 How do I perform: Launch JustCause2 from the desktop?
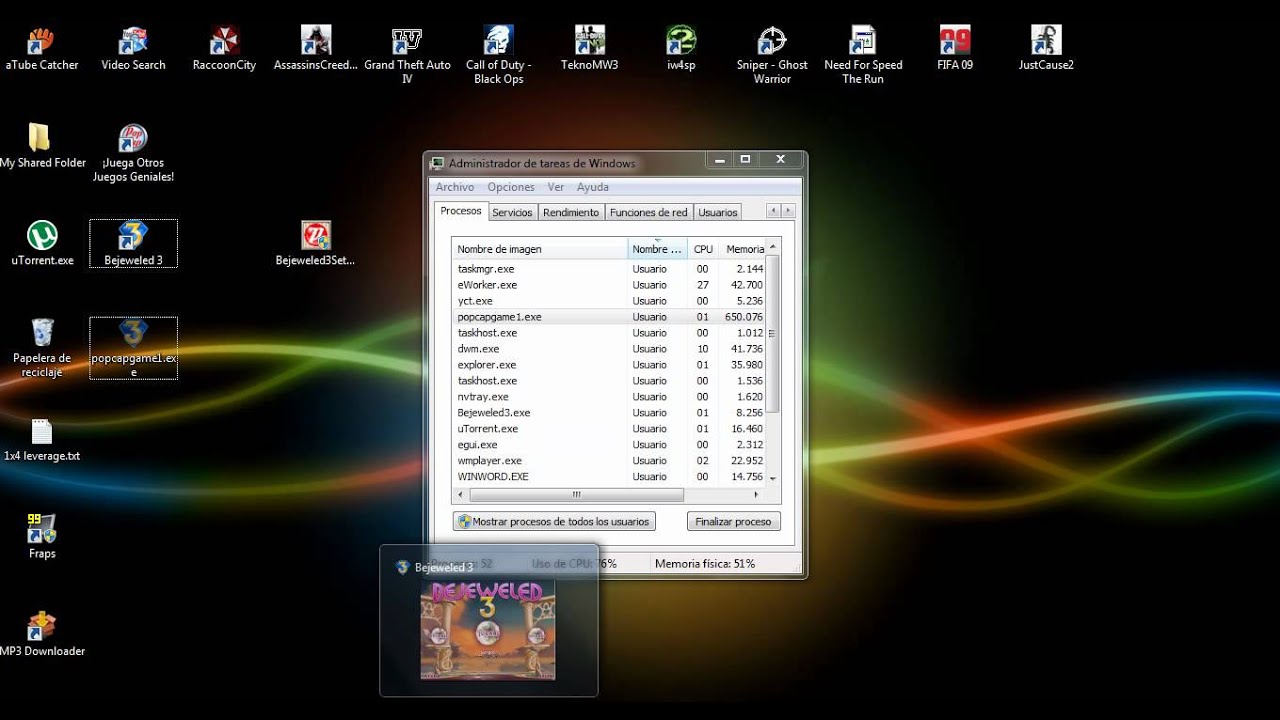coord(1045,40)
